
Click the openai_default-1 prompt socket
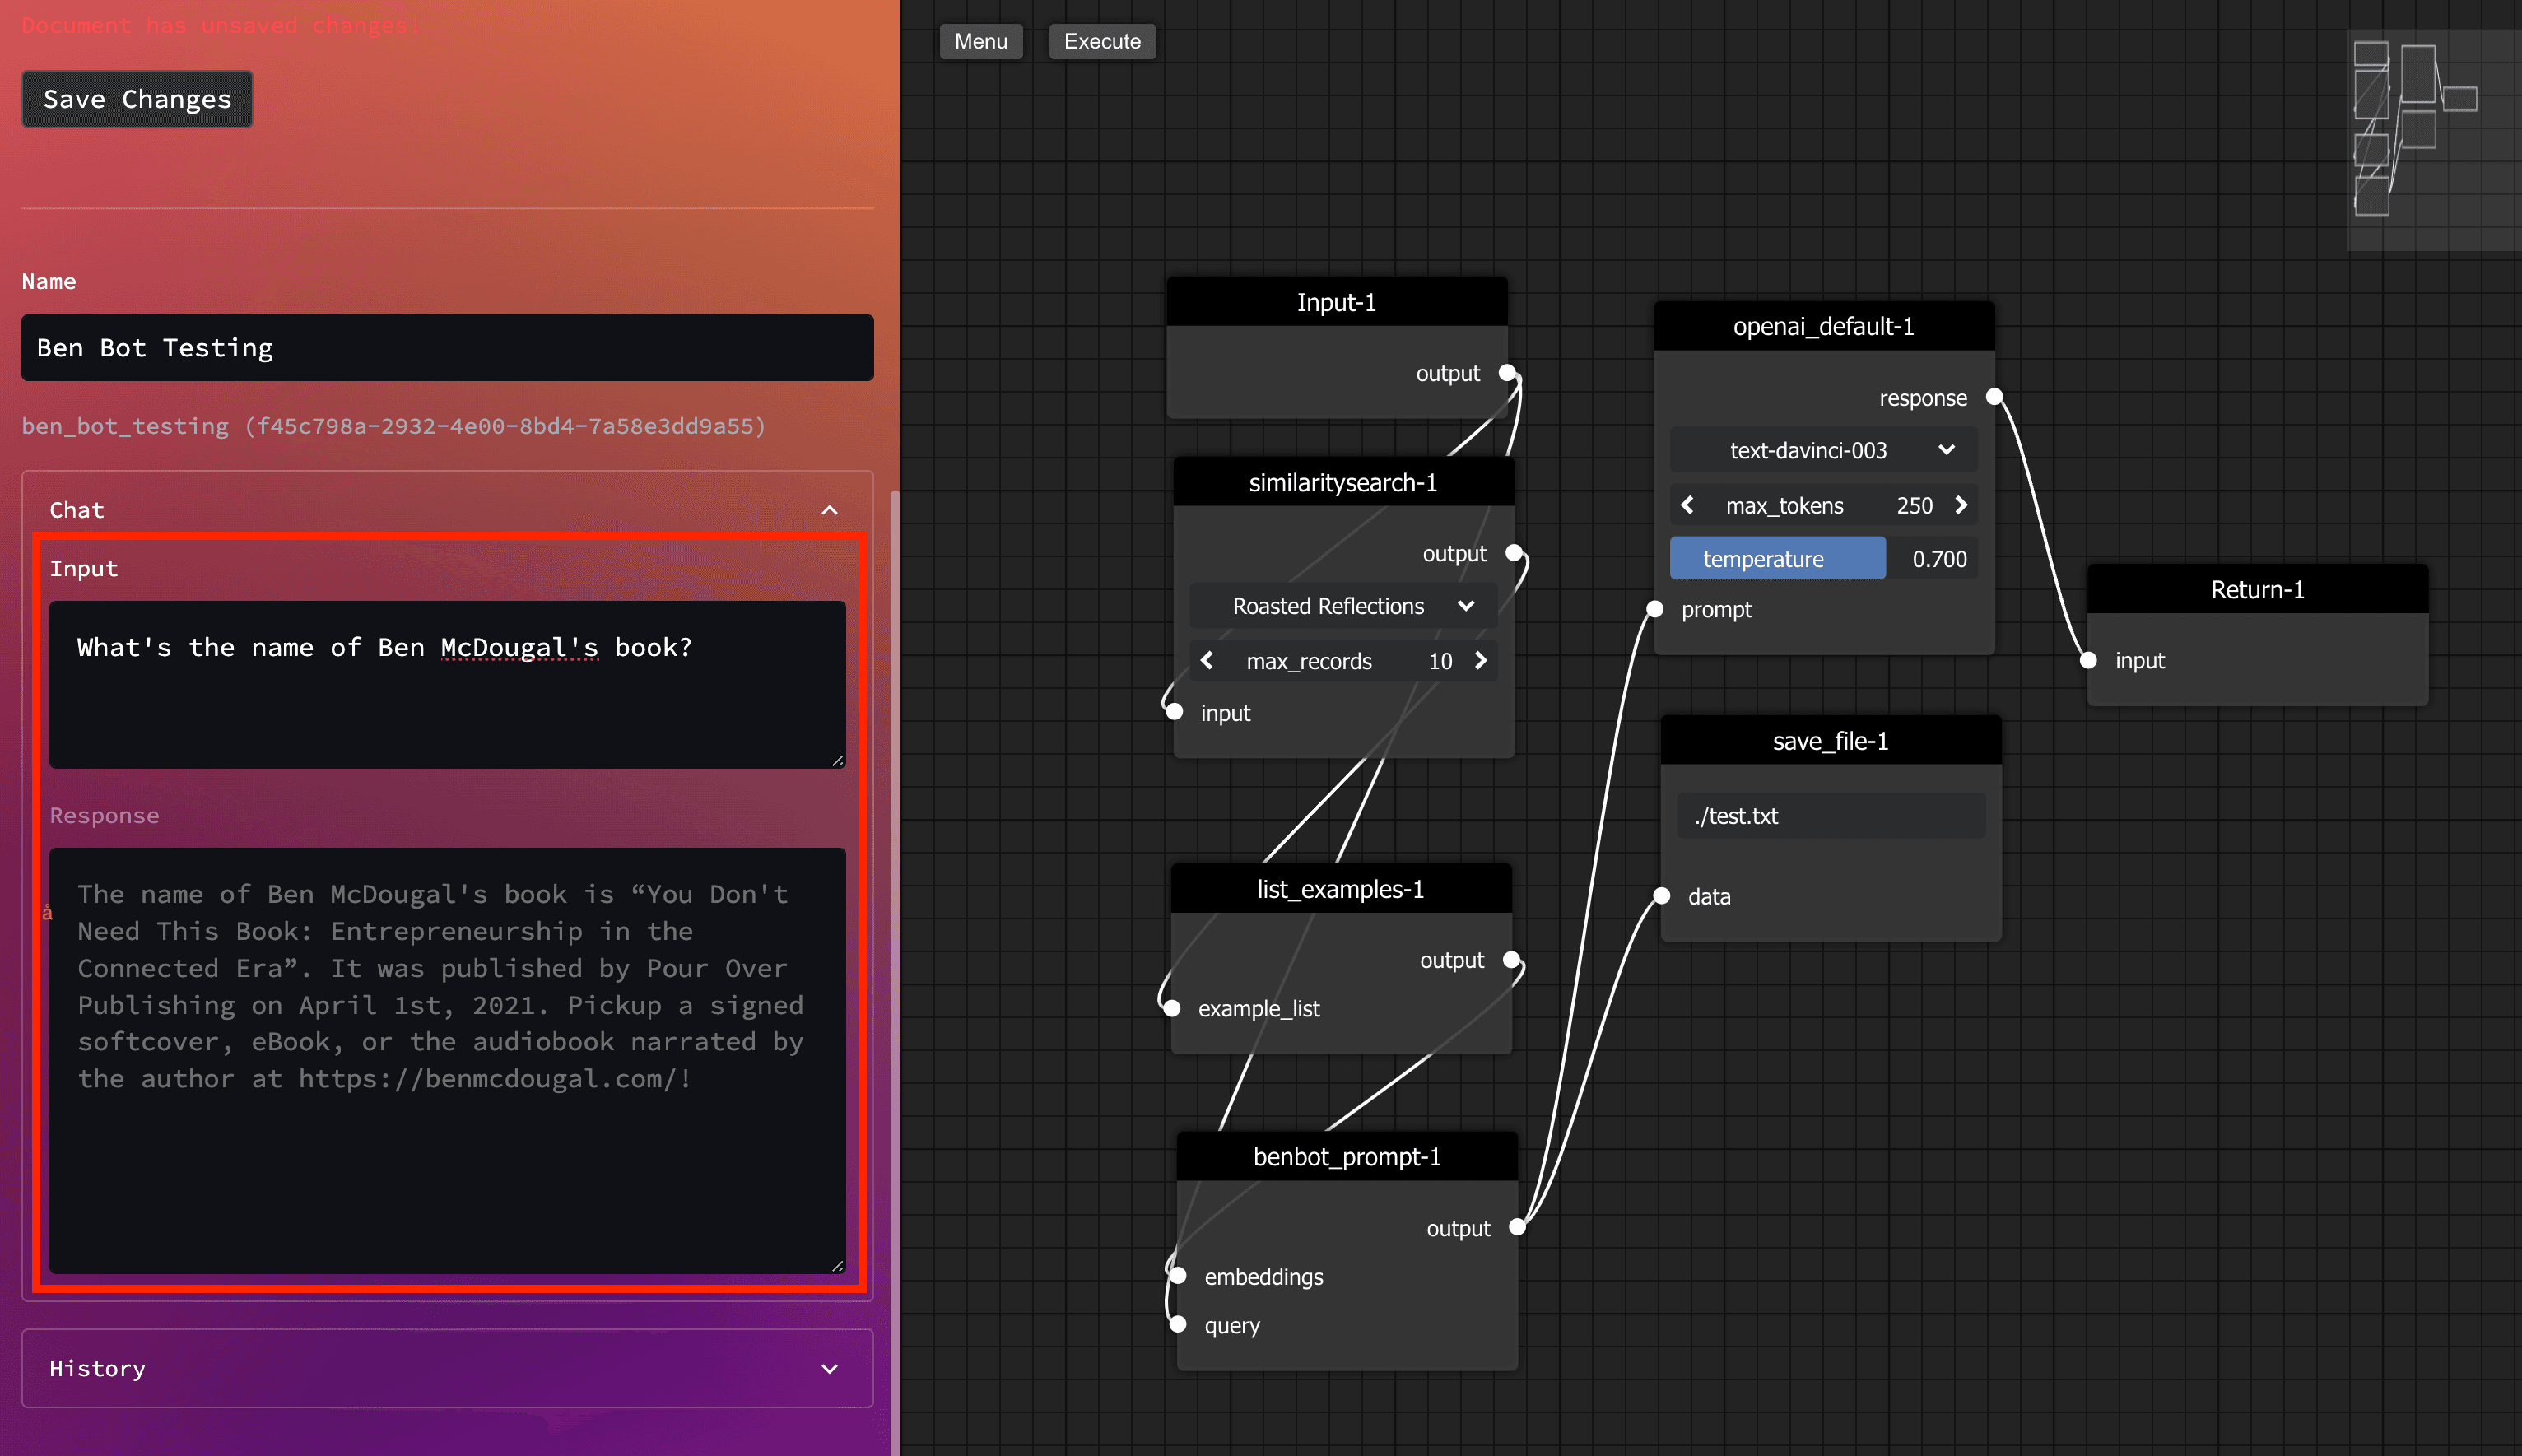pos(1655,609)
